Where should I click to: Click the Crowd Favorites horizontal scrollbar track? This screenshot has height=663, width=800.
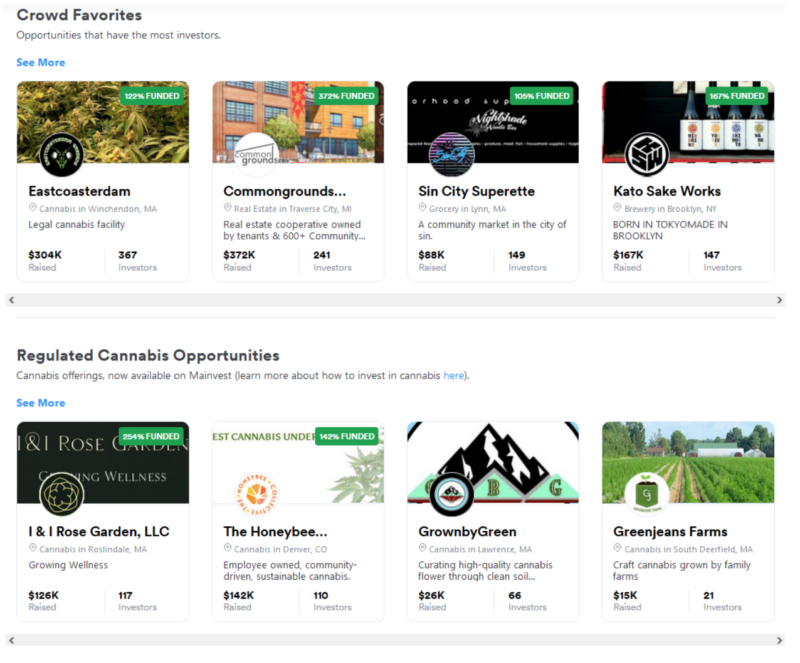click(x=395, y=300)
